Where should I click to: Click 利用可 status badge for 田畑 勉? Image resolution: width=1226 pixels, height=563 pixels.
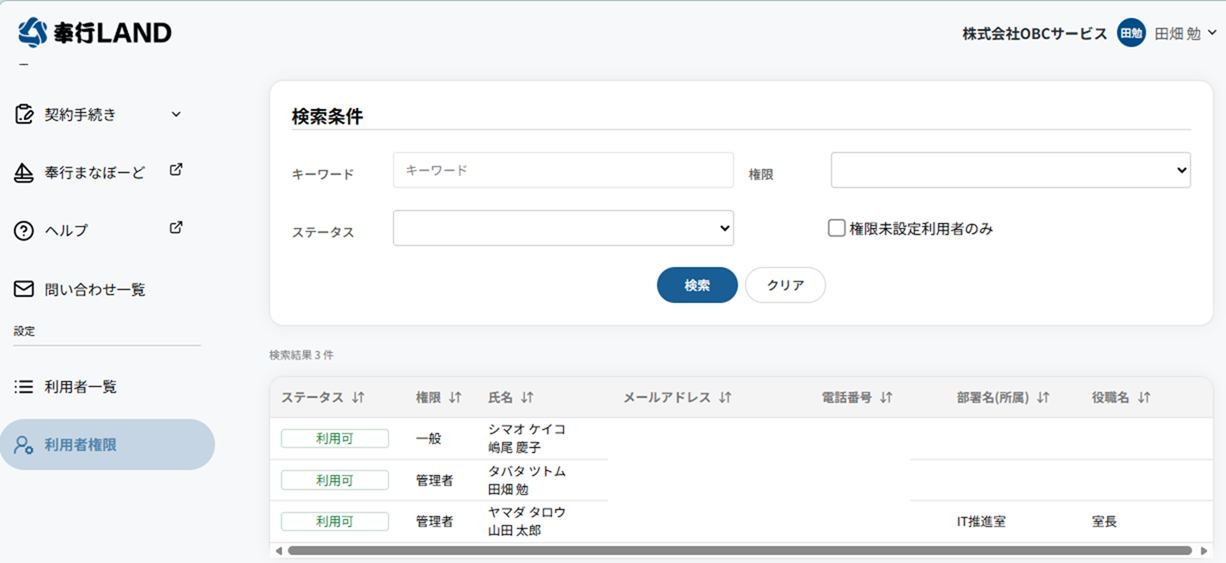click(335, 480)
